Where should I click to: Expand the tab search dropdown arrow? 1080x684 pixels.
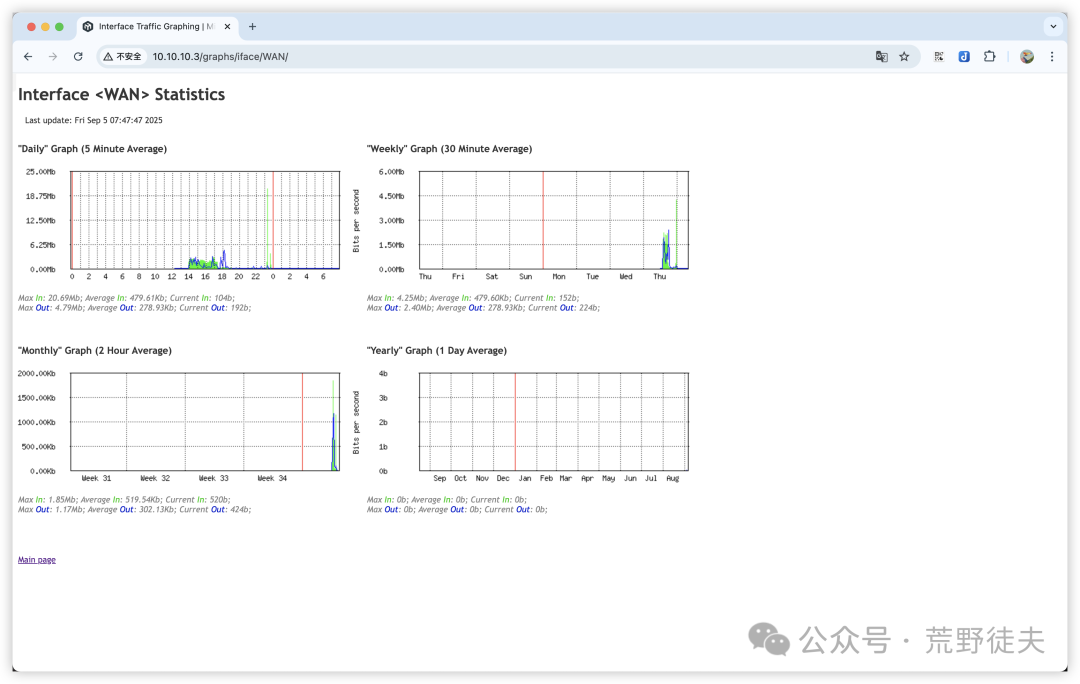[x=1053, y=26]
